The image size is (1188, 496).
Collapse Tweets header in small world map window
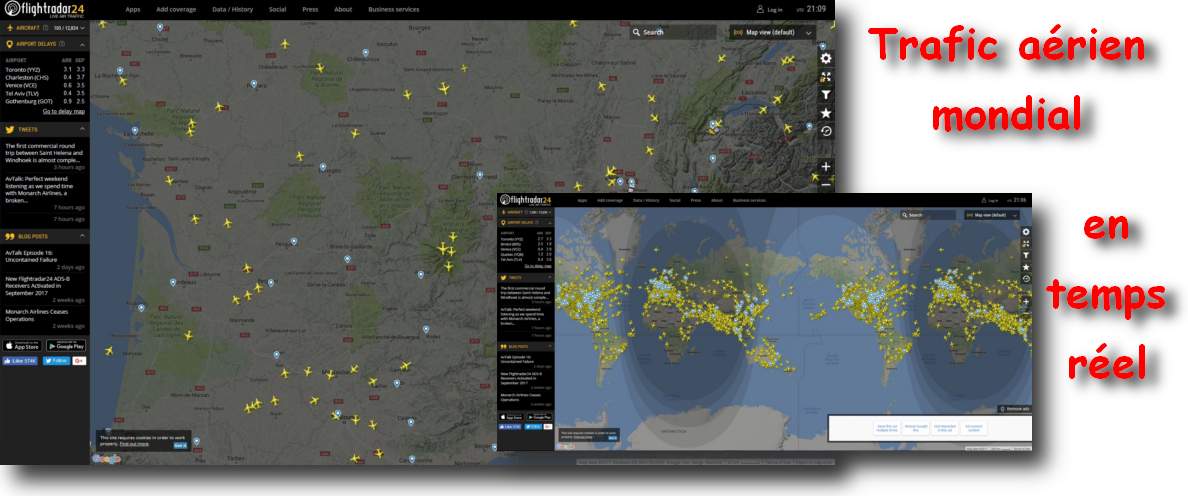[550, 277]
